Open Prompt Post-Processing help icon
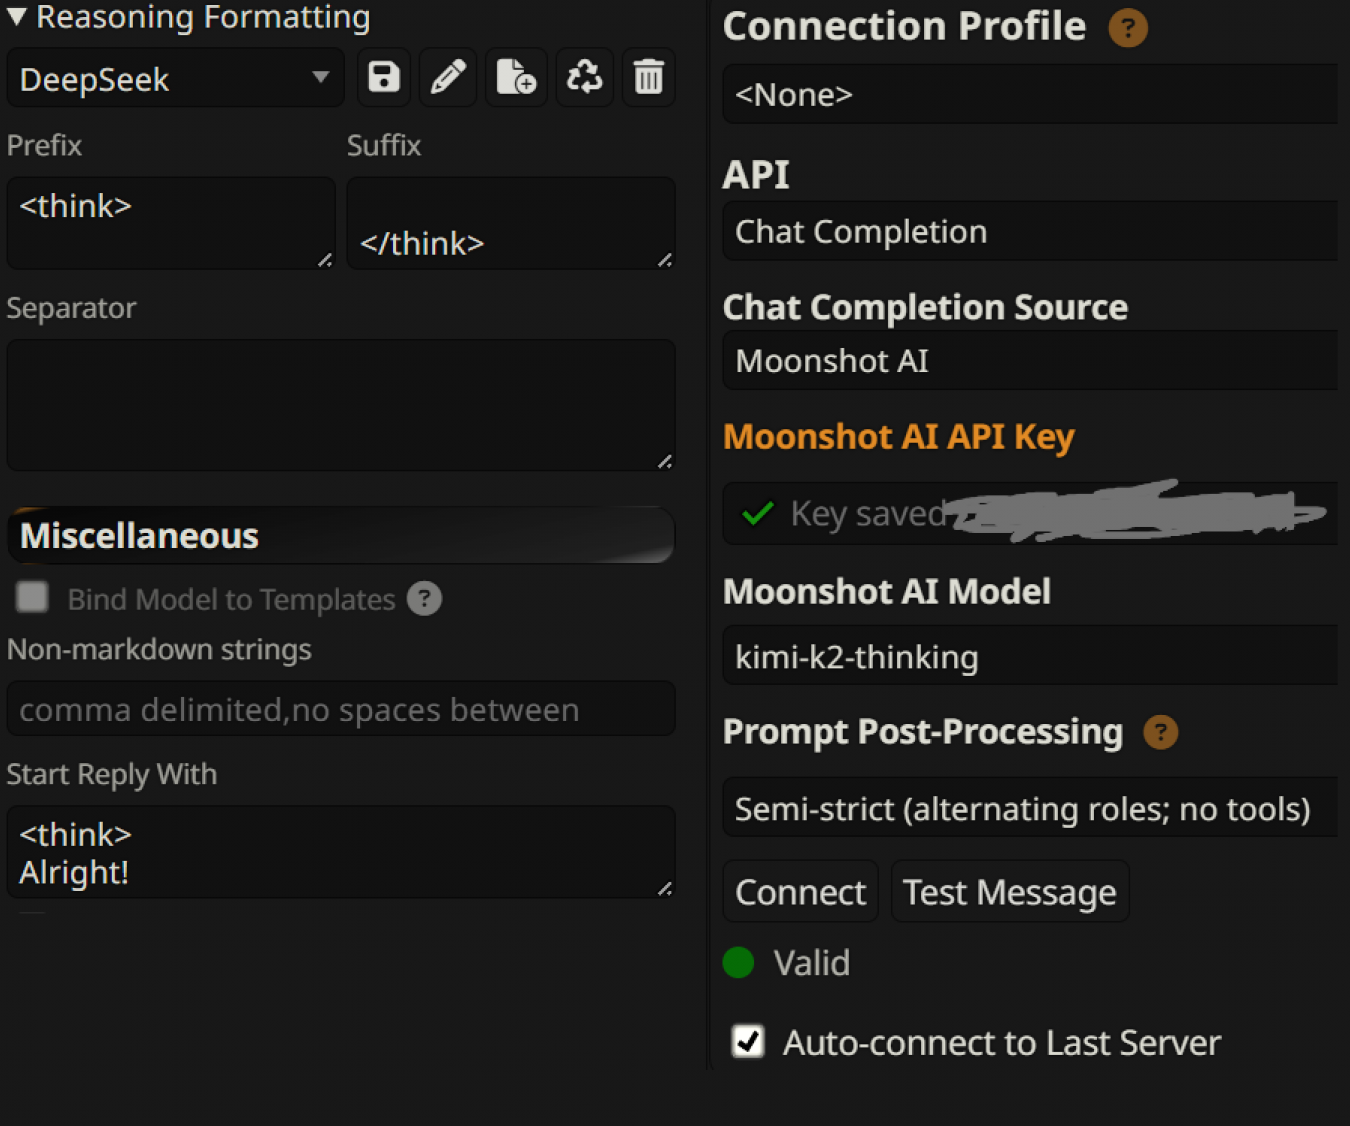Viewport: 1350px width, 1126px height. 1160,732
